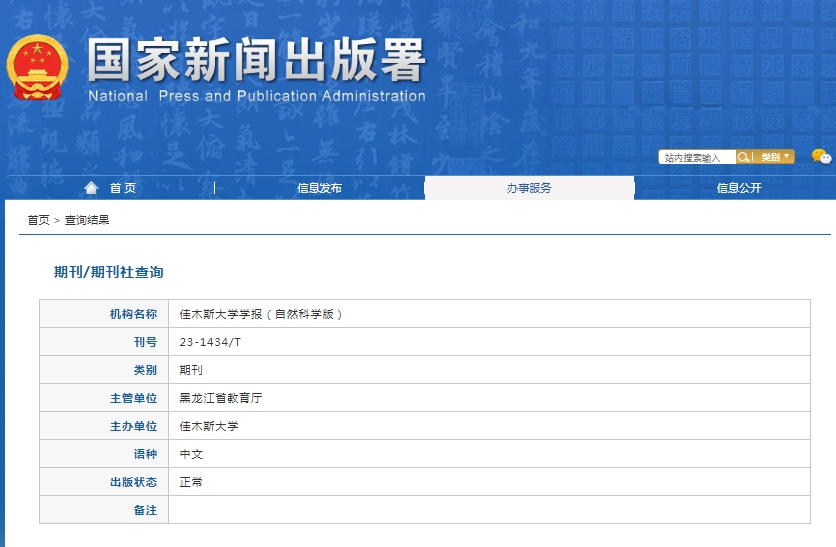Click the national emblem logo
This screenshot has height=547, width=836.
click(x=37, y=68)
